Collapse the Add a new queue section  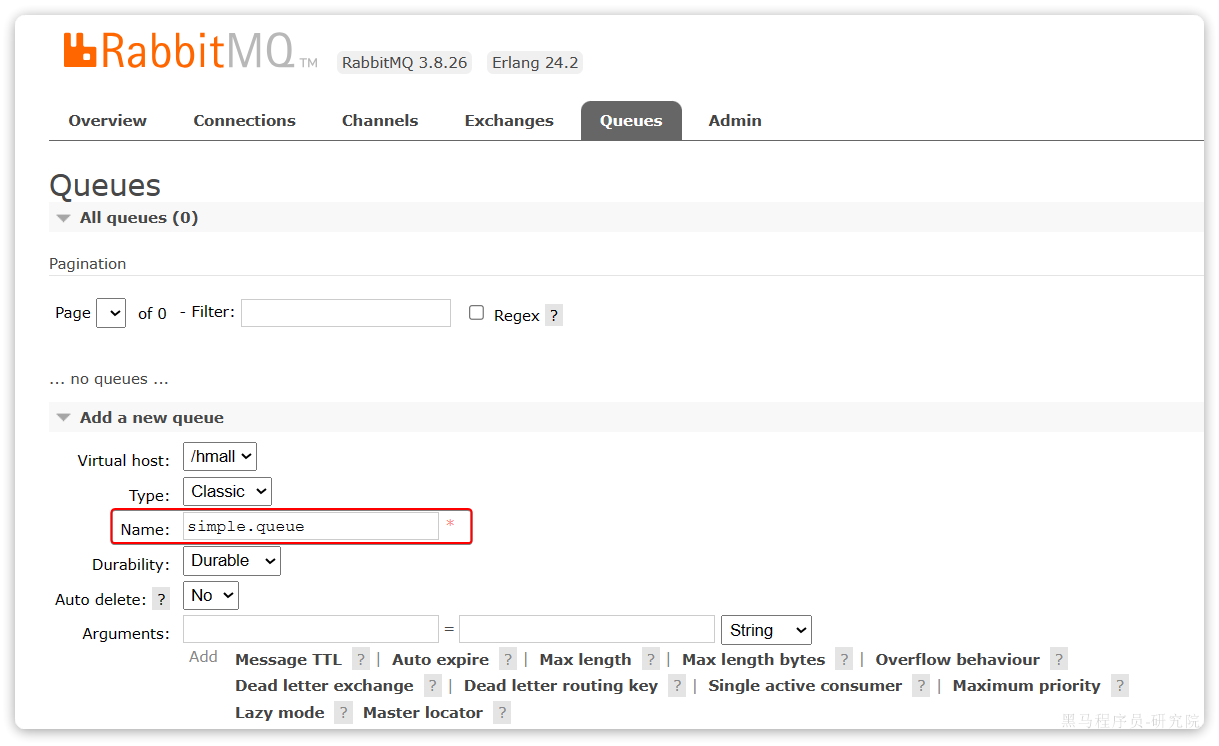tap(63, 417)
